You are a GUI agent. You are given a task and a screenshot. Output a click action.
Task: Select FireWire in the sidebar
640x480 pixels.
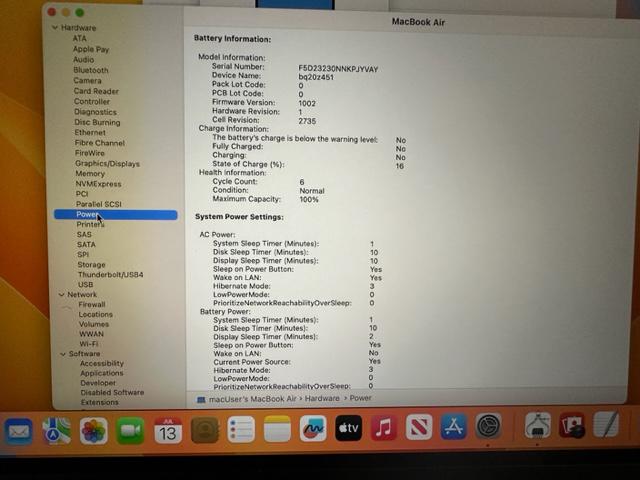(x=89, y=153)
